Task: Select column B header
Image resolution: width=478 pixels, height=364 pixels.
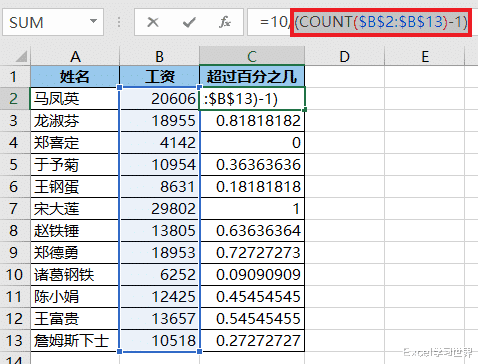Action: pos(159,56)
